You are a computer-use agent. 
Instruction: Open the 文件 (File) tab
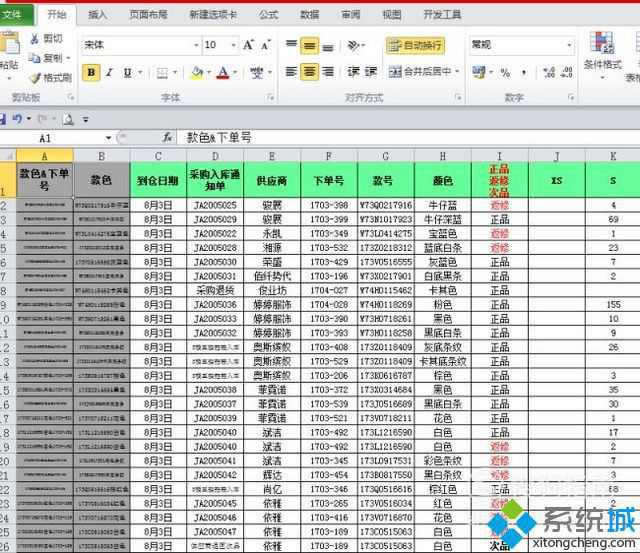tap(16, 15)
